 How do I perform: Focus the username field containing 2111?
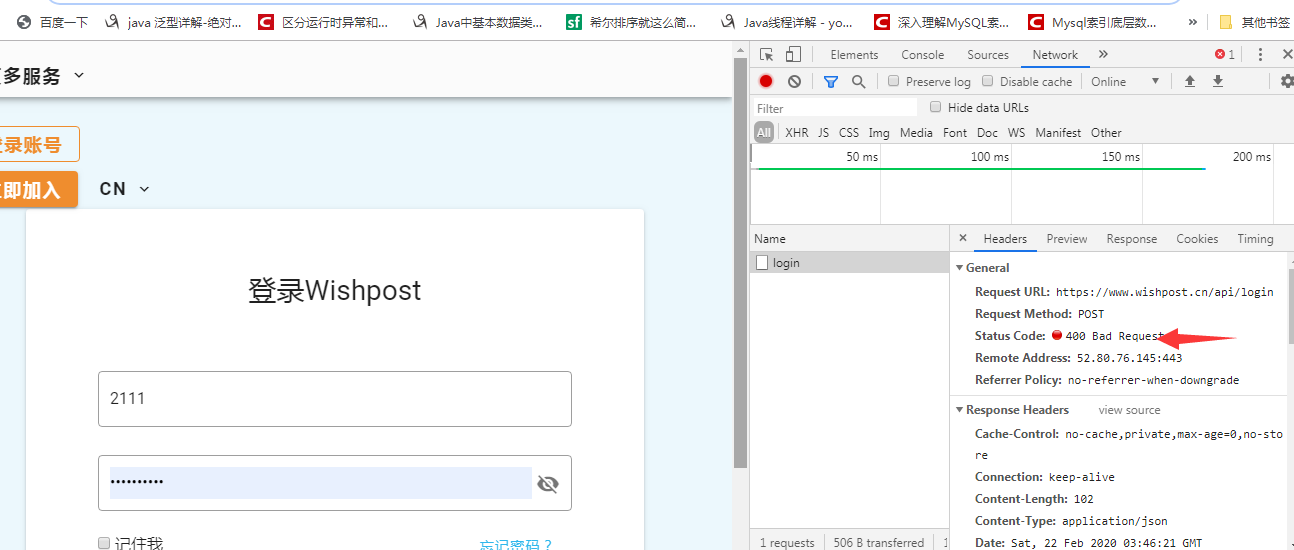click(x=335, y=399)
